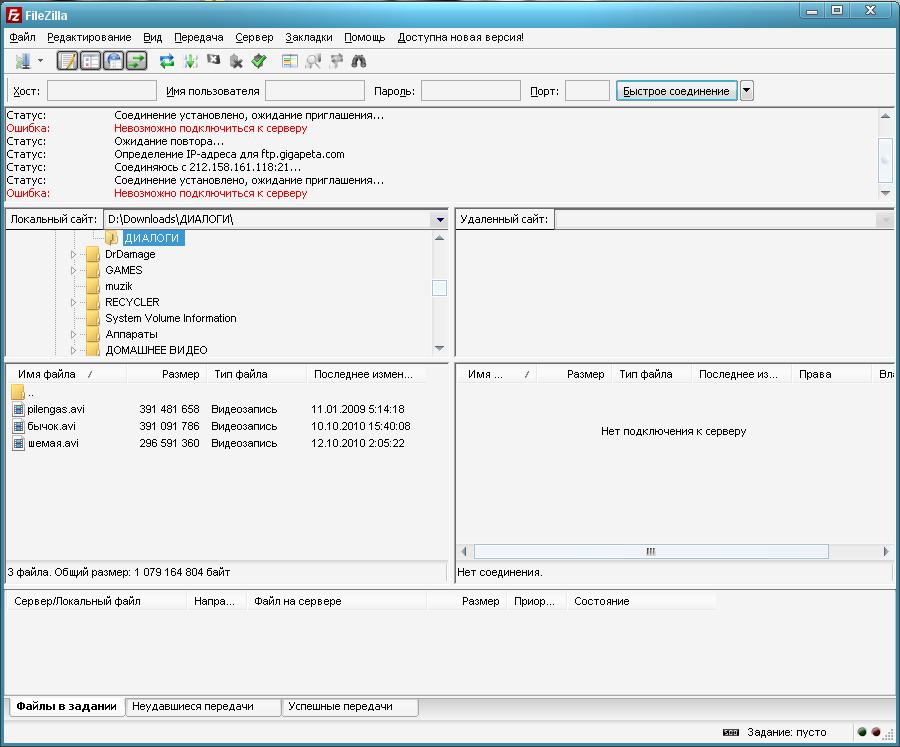Select the Файлы в задании tab

(x=67, y=707)
